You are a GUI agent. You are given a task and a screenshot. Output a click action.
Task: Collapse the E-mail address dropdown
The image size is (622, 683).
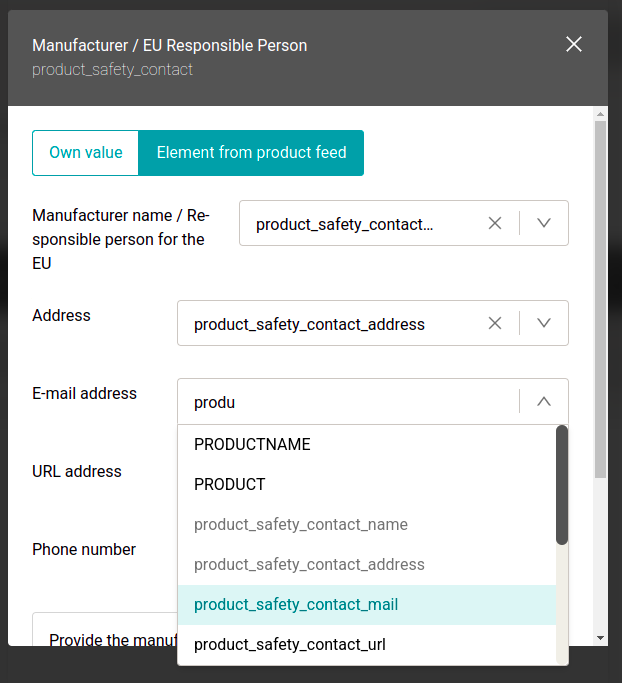point(544,402)
